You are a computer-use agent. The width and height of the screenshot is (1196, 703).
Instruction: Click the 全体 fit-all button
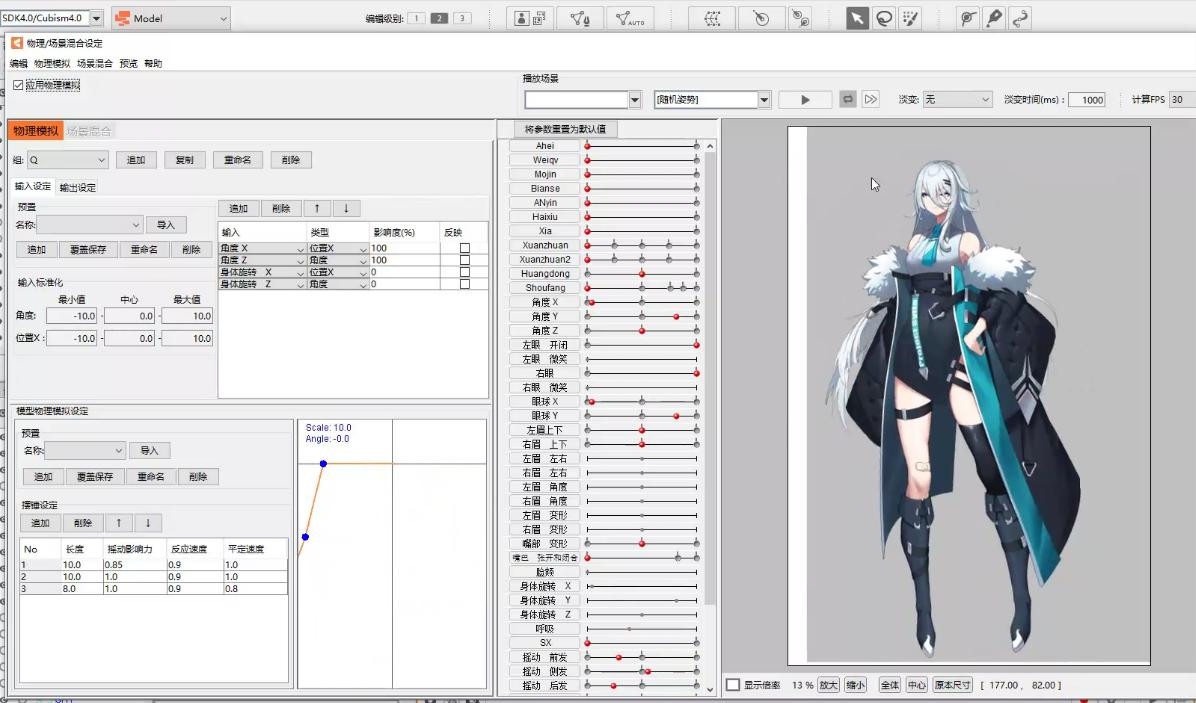coord(889,685)
